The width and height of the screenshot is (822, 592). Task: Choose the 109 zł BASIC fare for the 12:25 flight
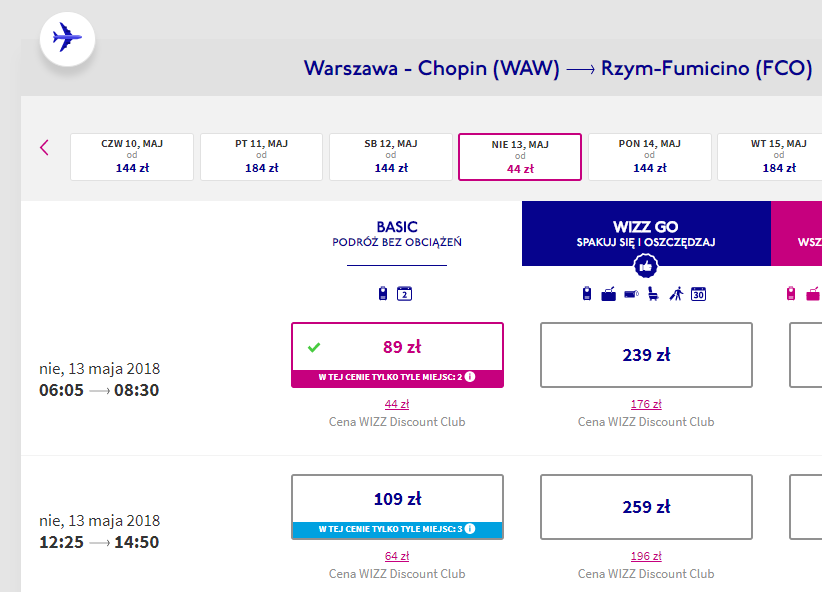pyautogui.click(x=397, y=507)
